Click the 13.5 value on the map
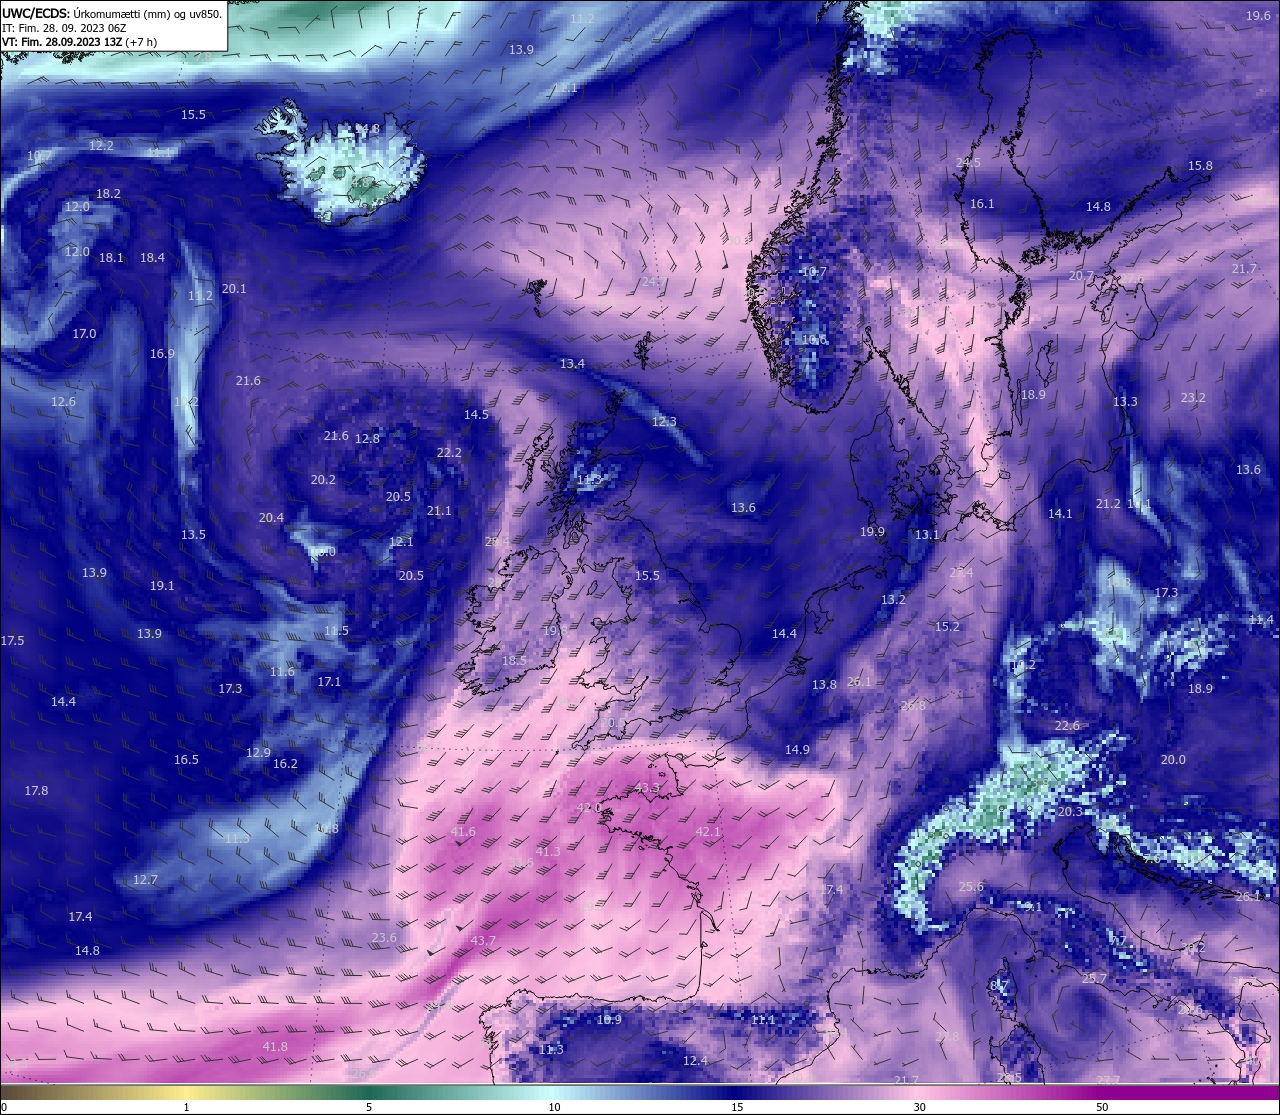Viewport: 1280px width, 1115px height. point(193,535)
